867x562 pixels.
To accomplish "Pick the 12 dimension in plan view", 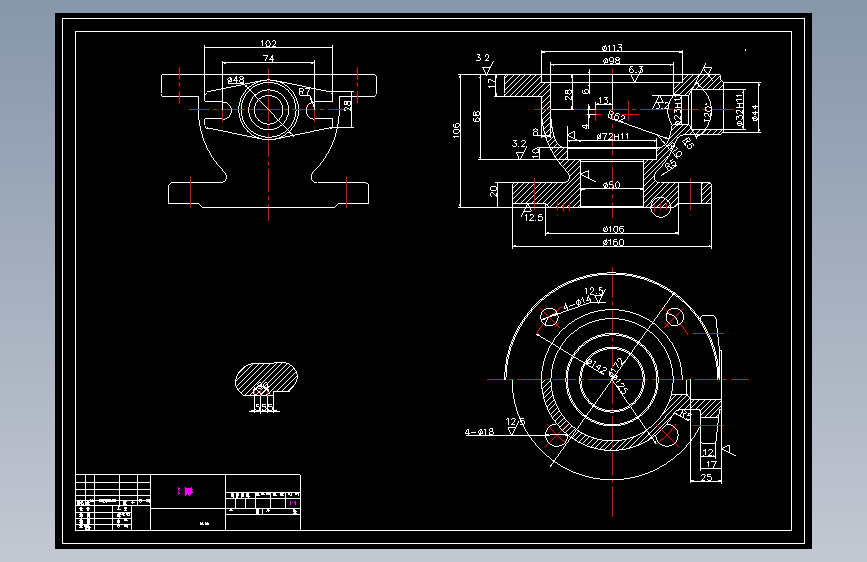I will [708, 452].
